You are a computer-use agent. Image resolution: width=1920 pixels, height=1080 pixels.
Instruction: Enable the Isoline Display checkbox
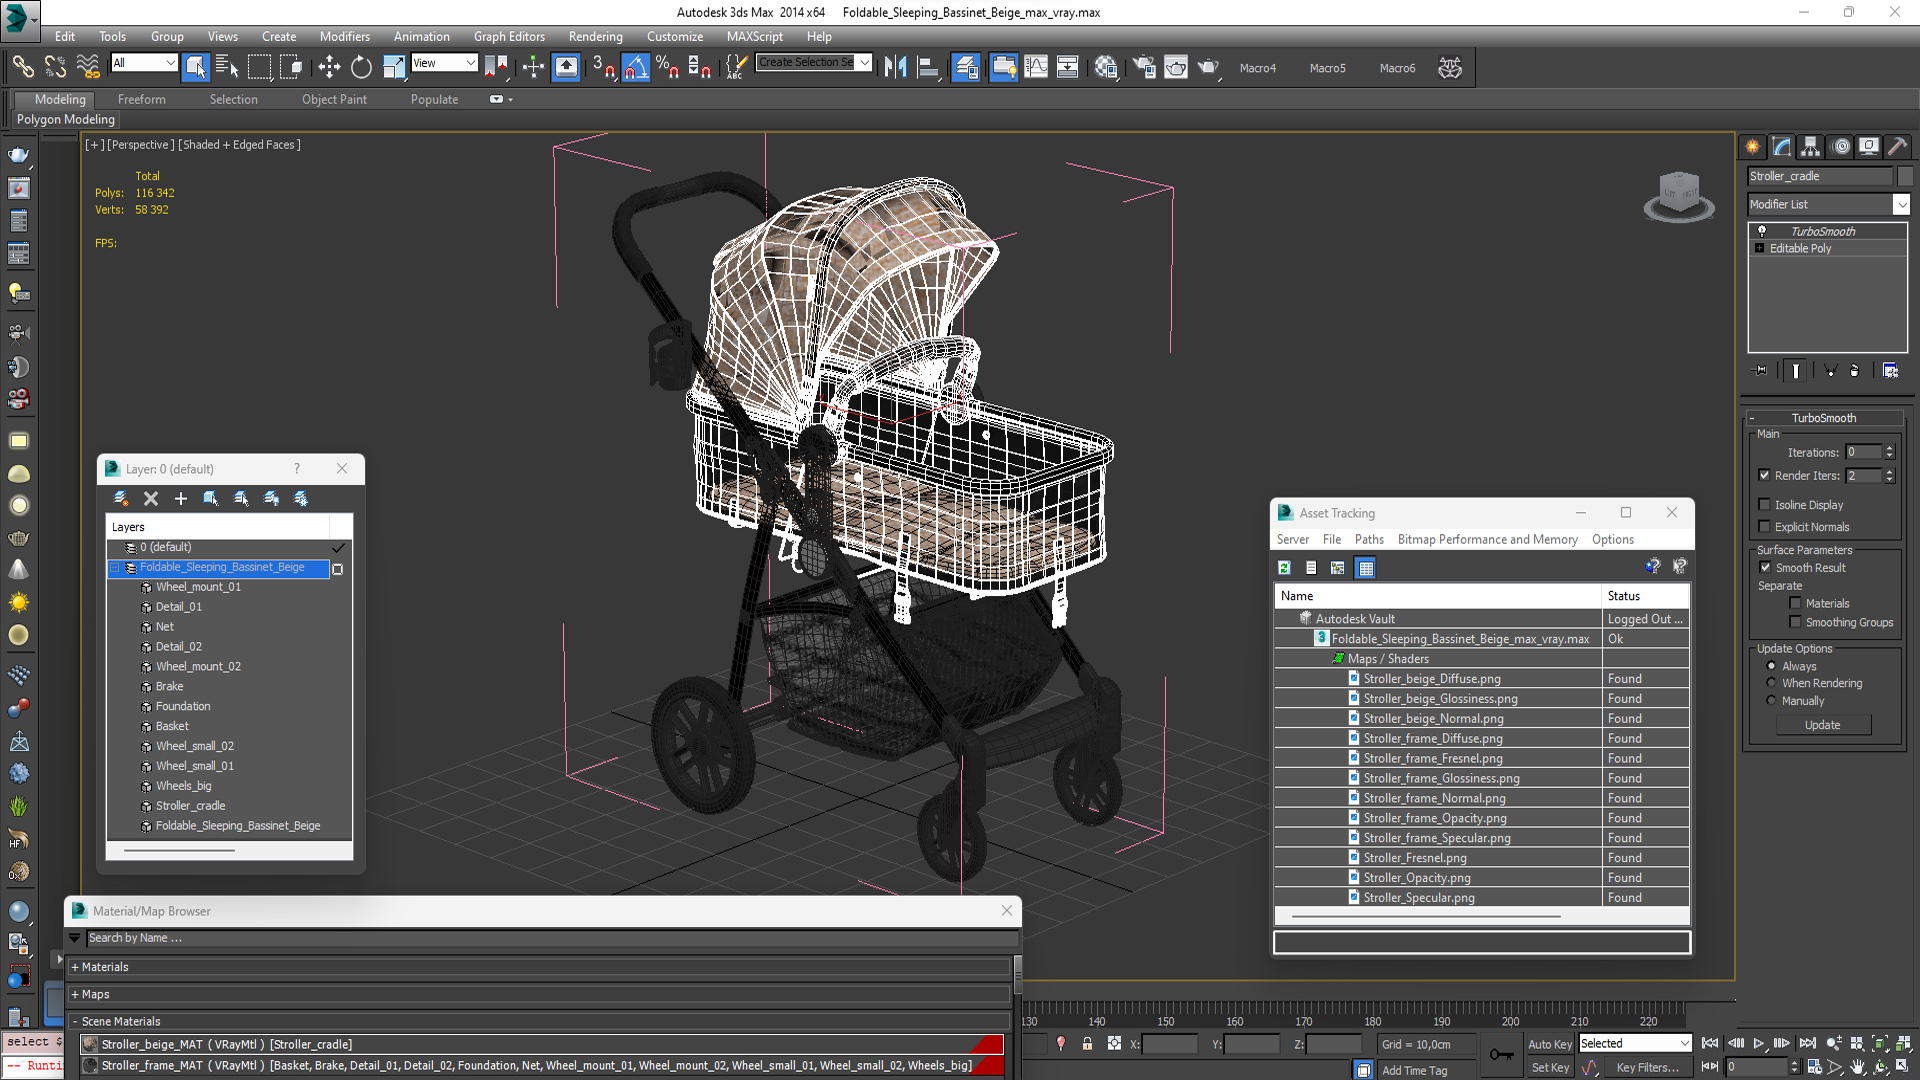pyautogui.click(x=1765, y=505)
